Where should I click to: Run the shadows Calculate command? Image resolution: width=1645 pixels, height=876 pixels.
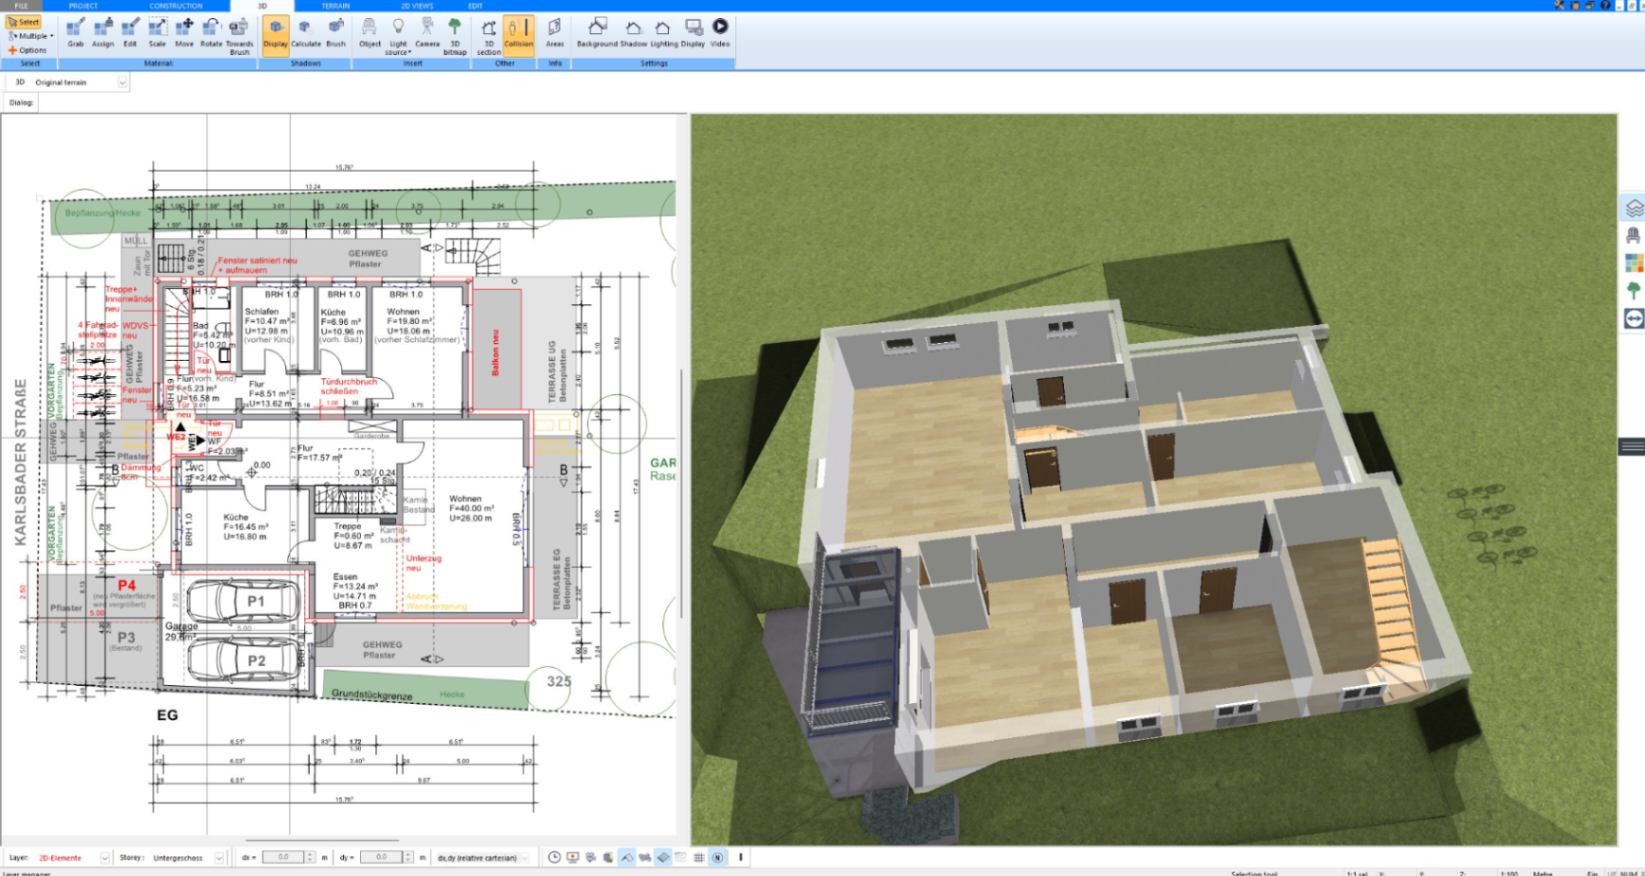(306, 32)
